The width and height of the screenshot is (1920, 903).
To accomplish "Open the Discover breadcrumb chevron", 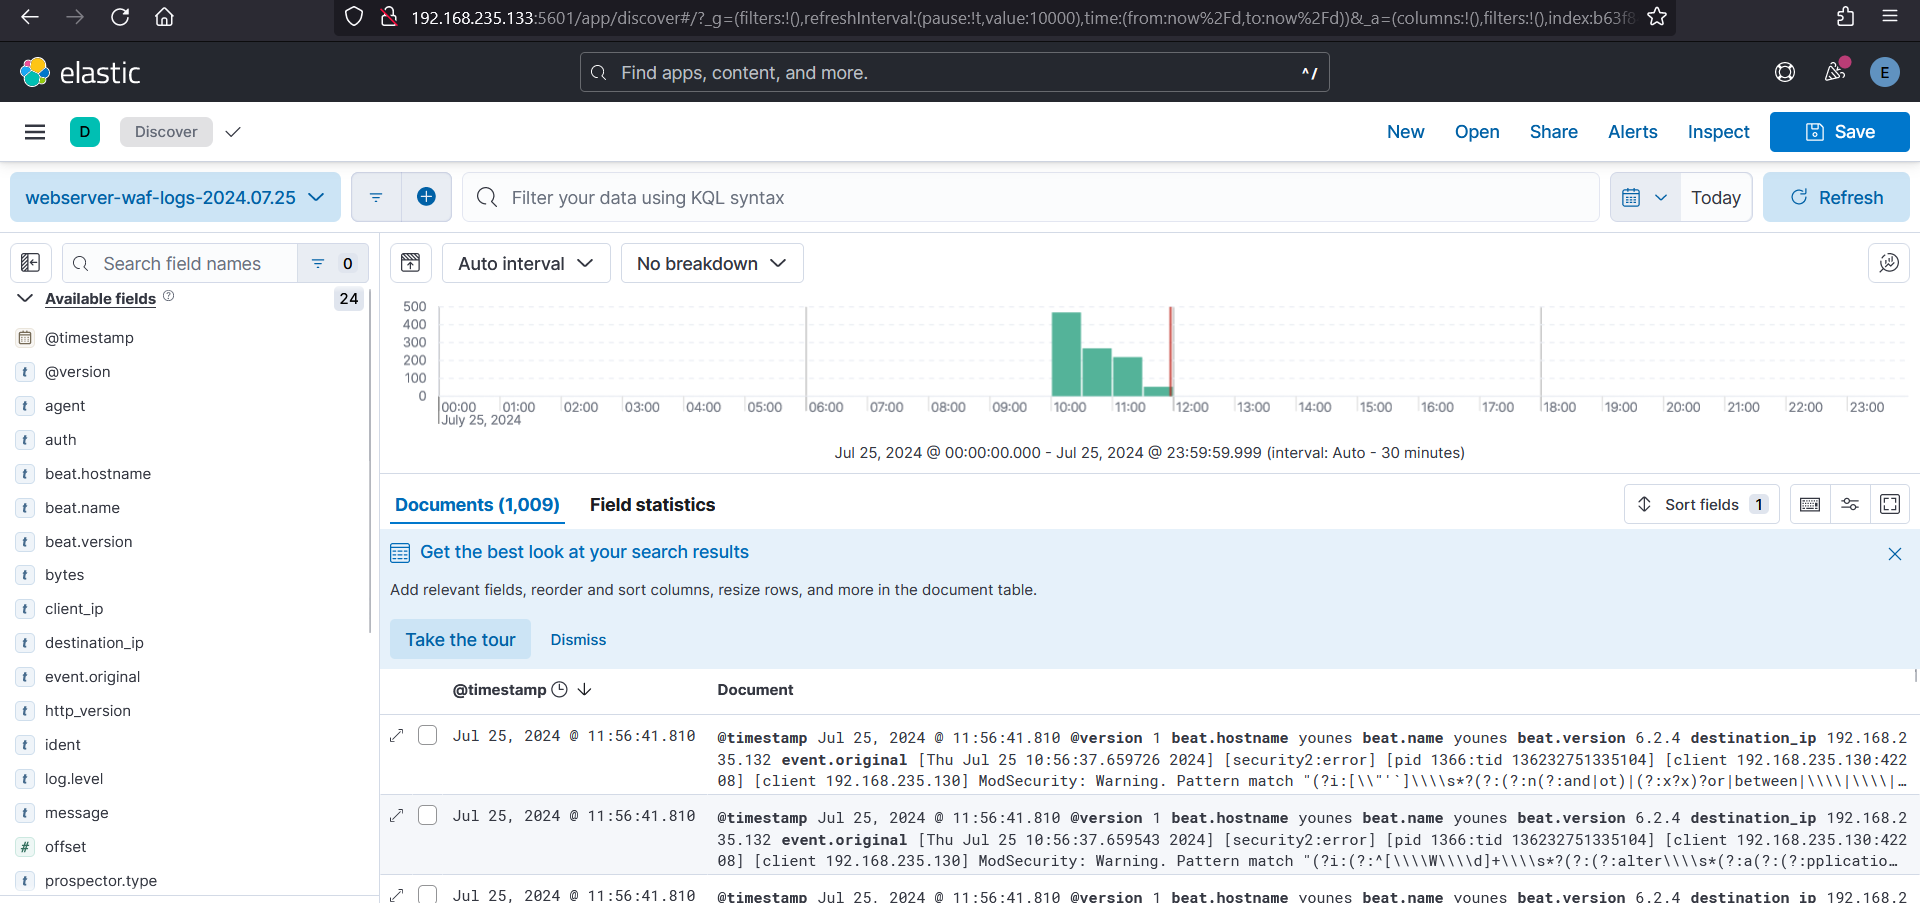I will pyautogui.click(x=233, y=132).
